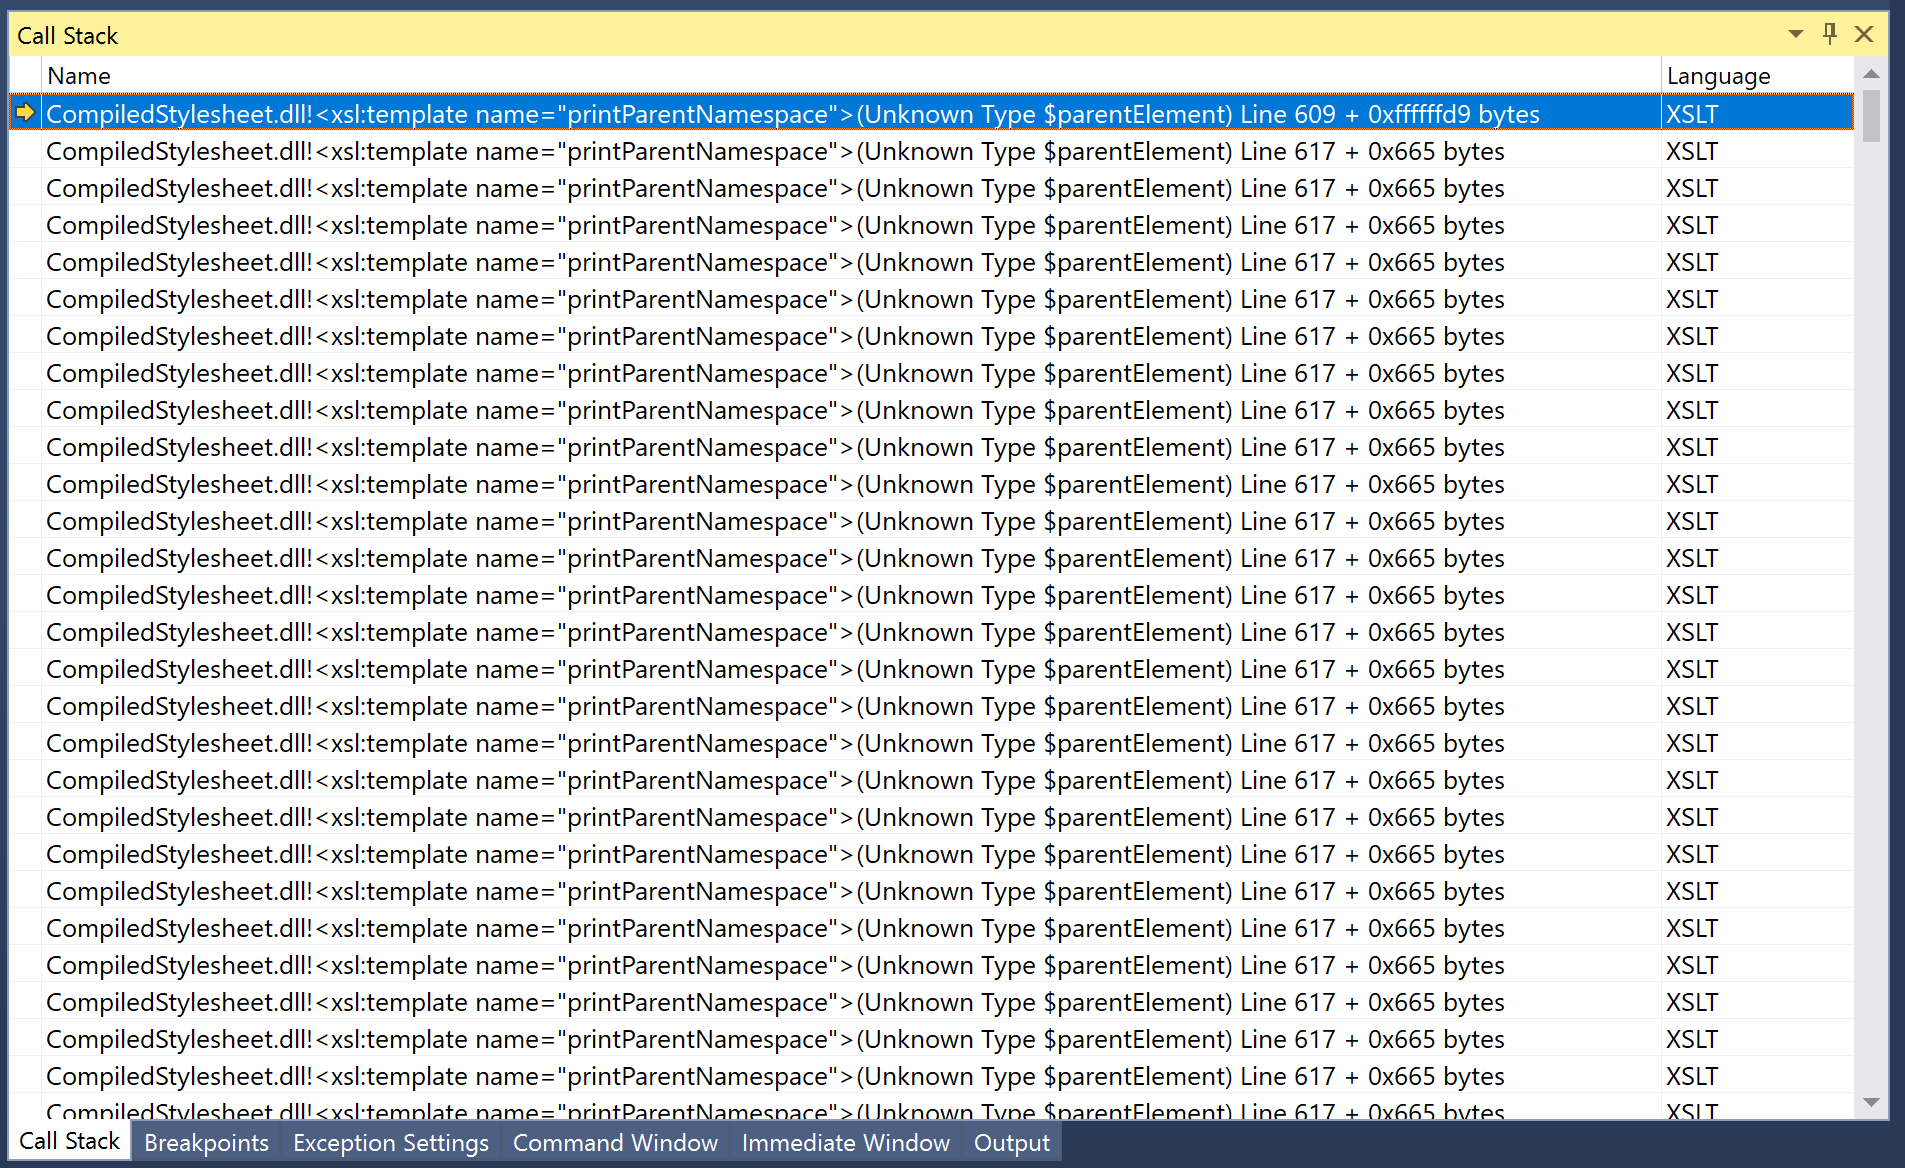Click the yellow current frame arrow
Image resolution: width=1905 pixels, height=1168 pixels.
[x=26, y=113]
